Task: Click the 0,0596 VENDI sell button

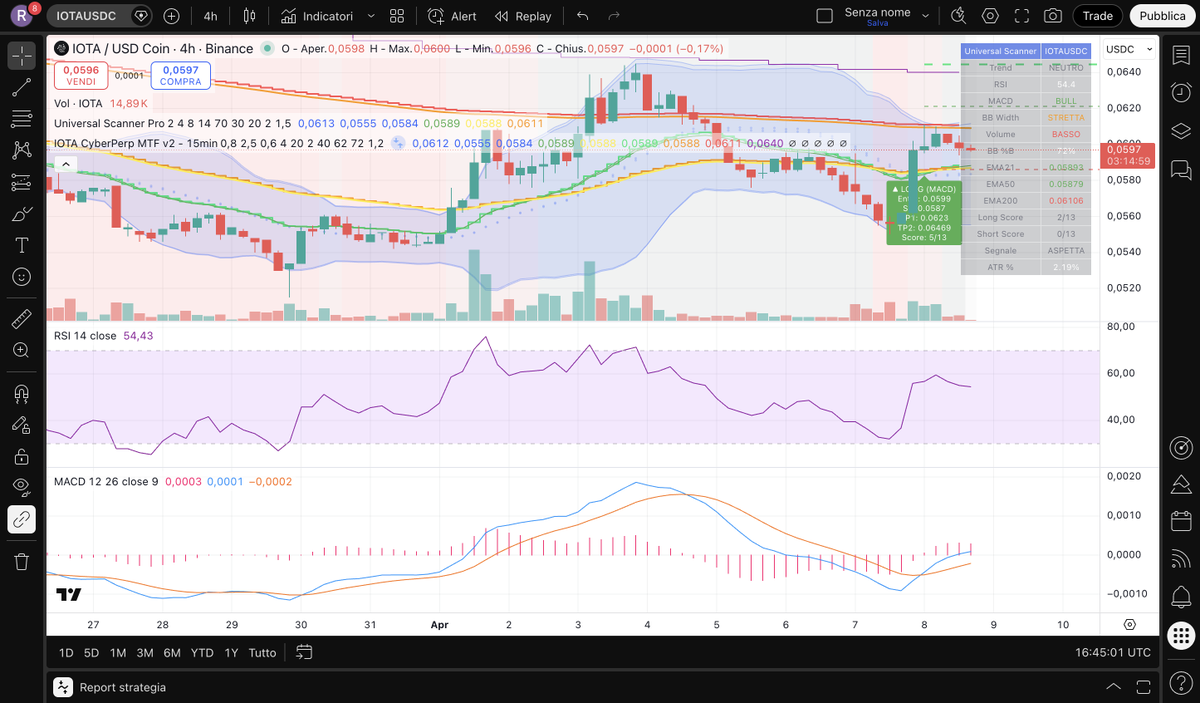Action: pyautogui.click(x=81, y=75)
